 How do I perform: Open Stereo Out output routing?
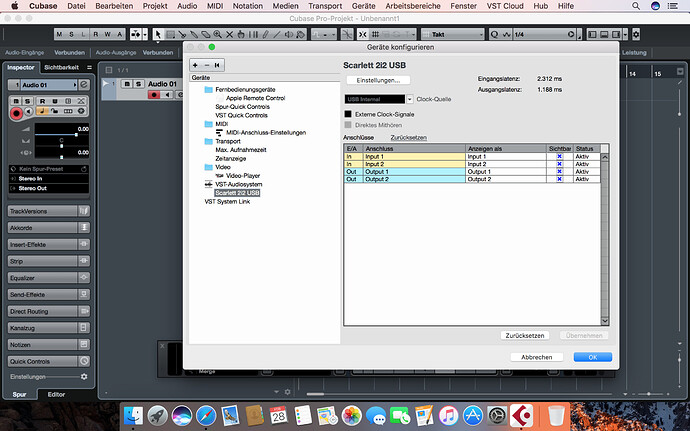(49, 188)
